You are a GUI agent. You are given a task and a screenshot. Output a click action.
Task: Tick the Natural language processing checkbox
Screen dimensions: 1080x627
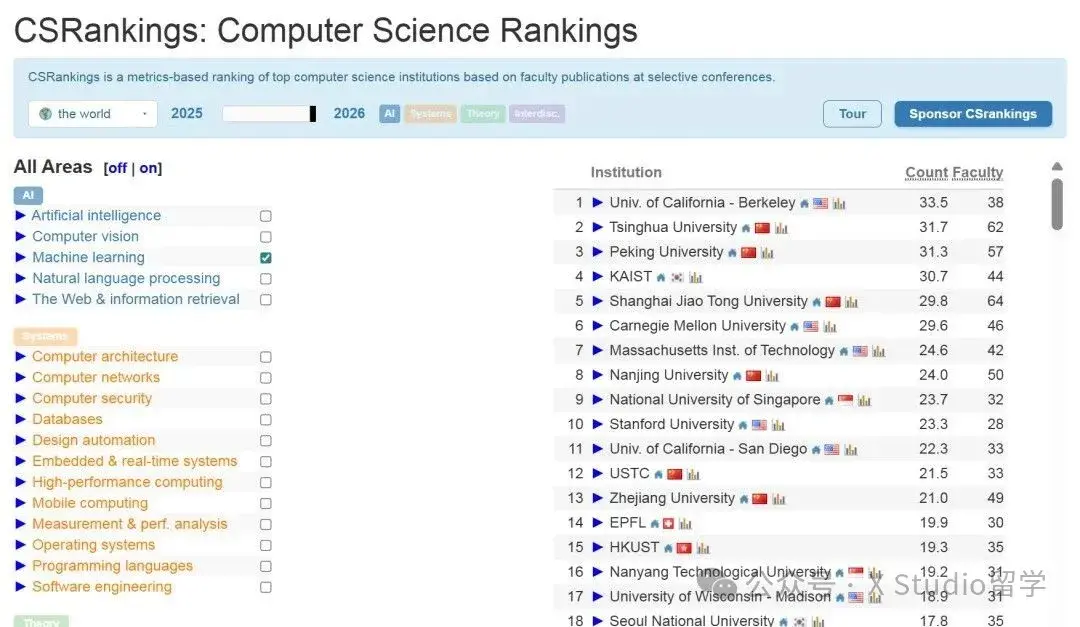tap(266, 279)
